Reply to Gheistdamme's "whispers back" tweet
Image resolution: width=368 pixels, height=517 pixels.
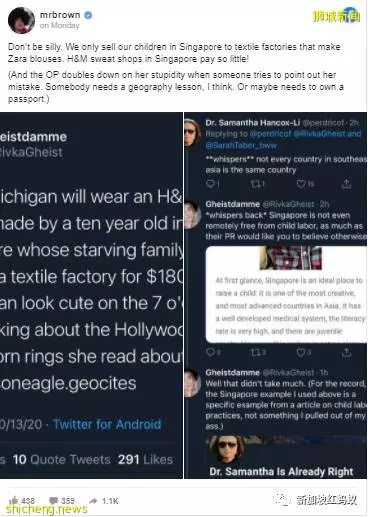211,352
